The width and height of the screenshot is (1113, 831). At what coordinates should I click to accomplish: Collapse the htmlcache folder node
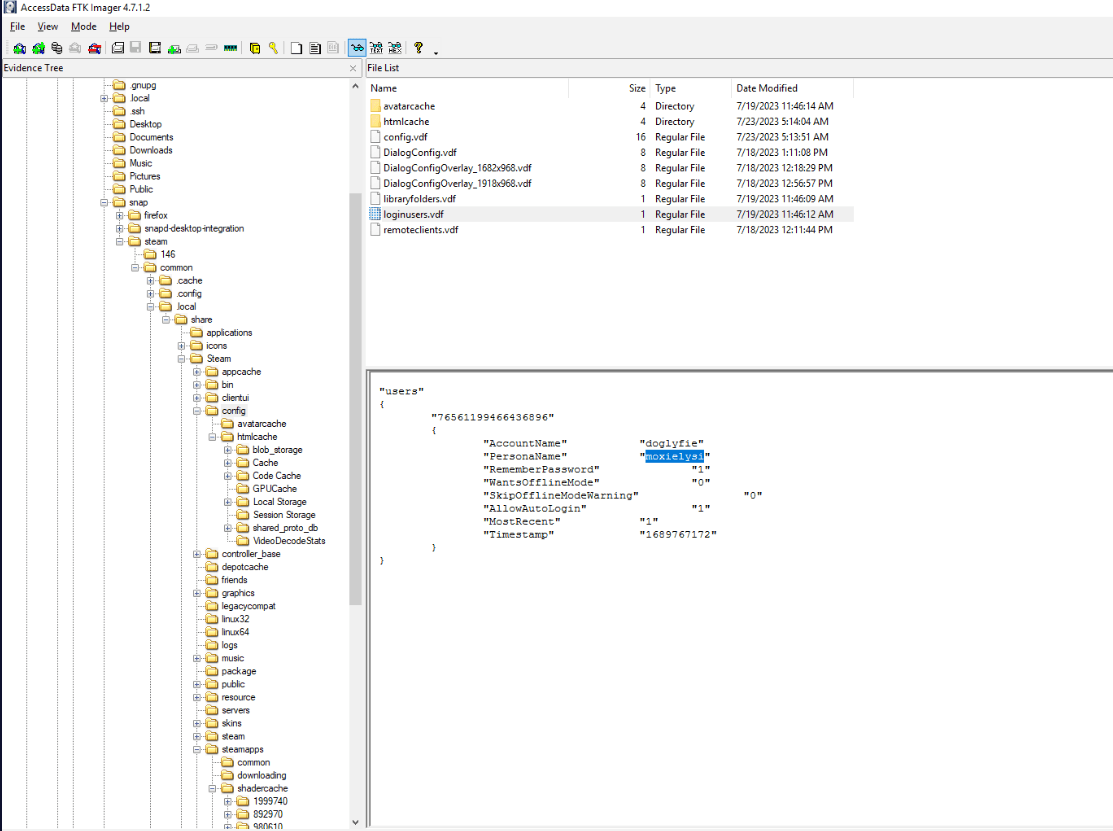(212, 436)
